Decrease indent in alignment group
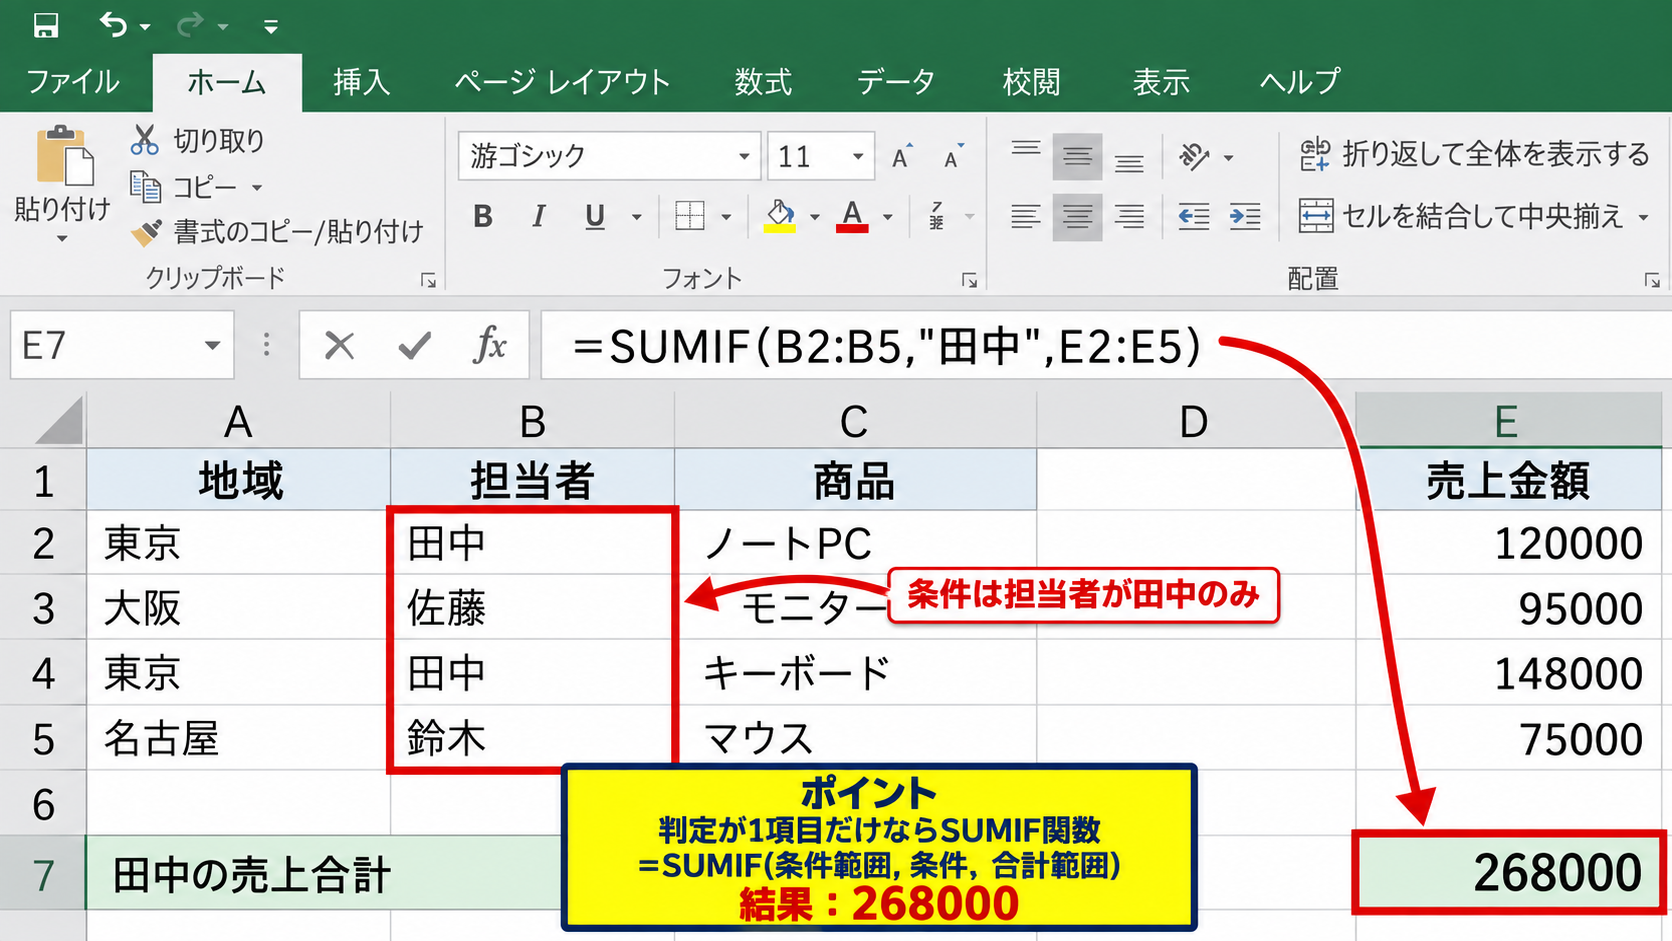Image resolution: width=1672 pixels, height=941 pixels. pos(1194,216)
